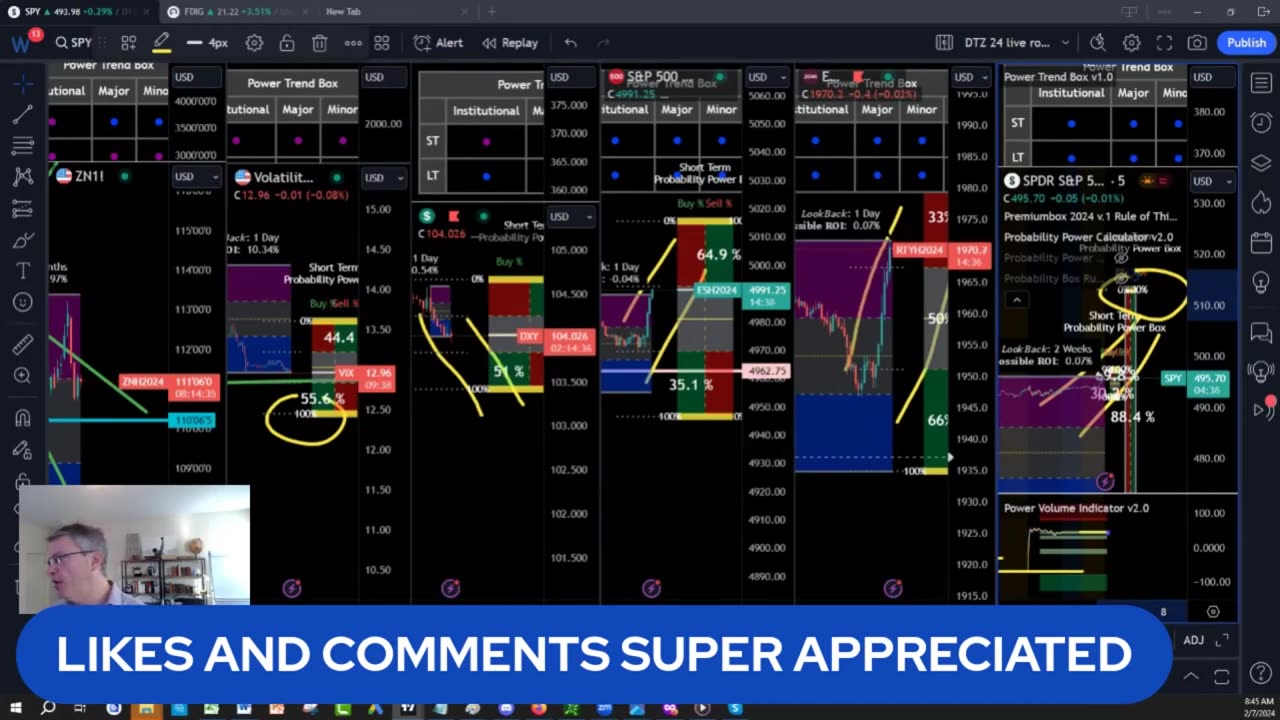Click the Publish button
The width and height of the screenshot is (1280, 720).
tap(1246, 43)
